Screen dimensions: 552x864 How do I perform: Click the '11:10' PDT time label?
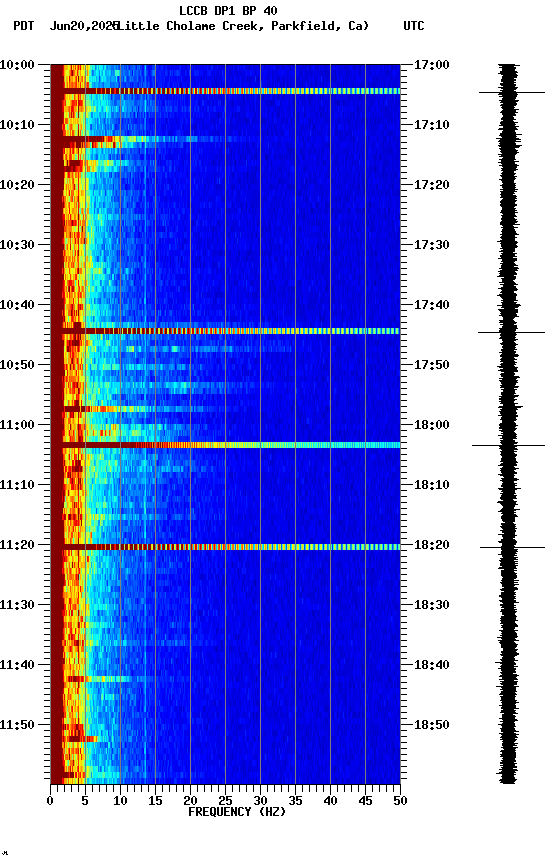(17, 485)
